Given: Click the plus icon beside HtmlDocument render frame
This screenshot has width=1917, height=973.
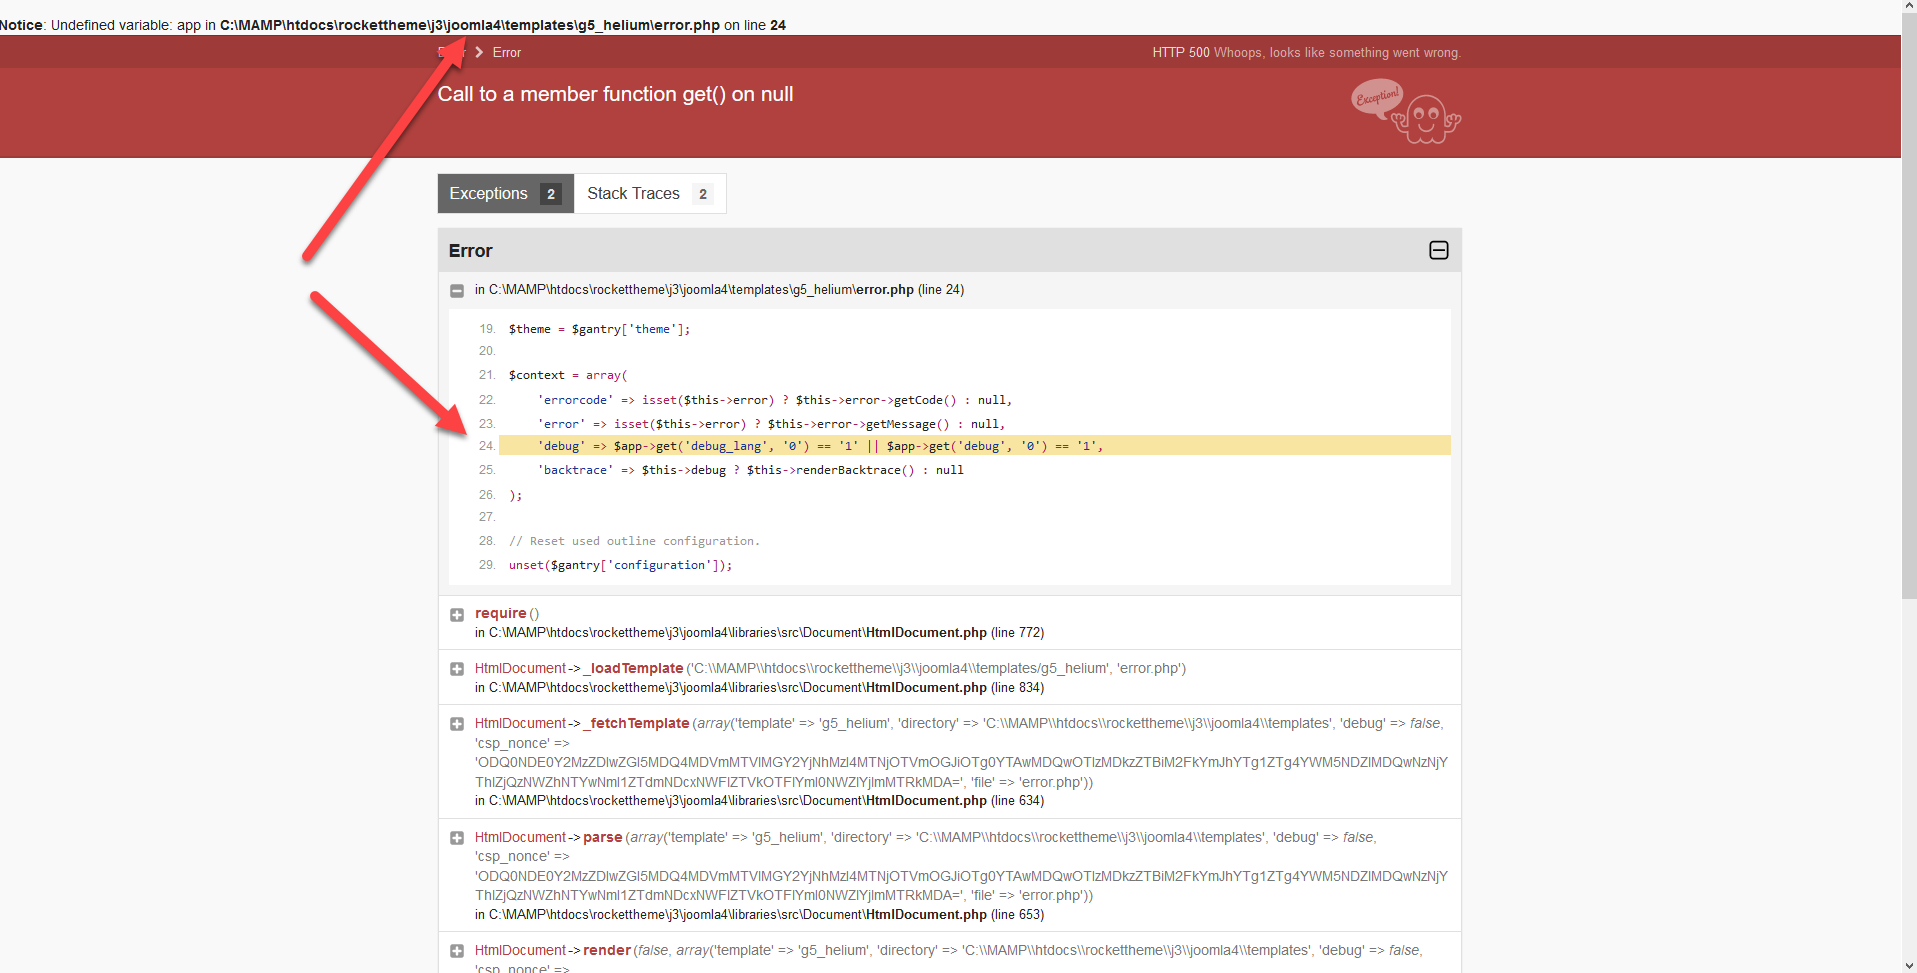Looking at the screenshot, I should tap(457, 951).
